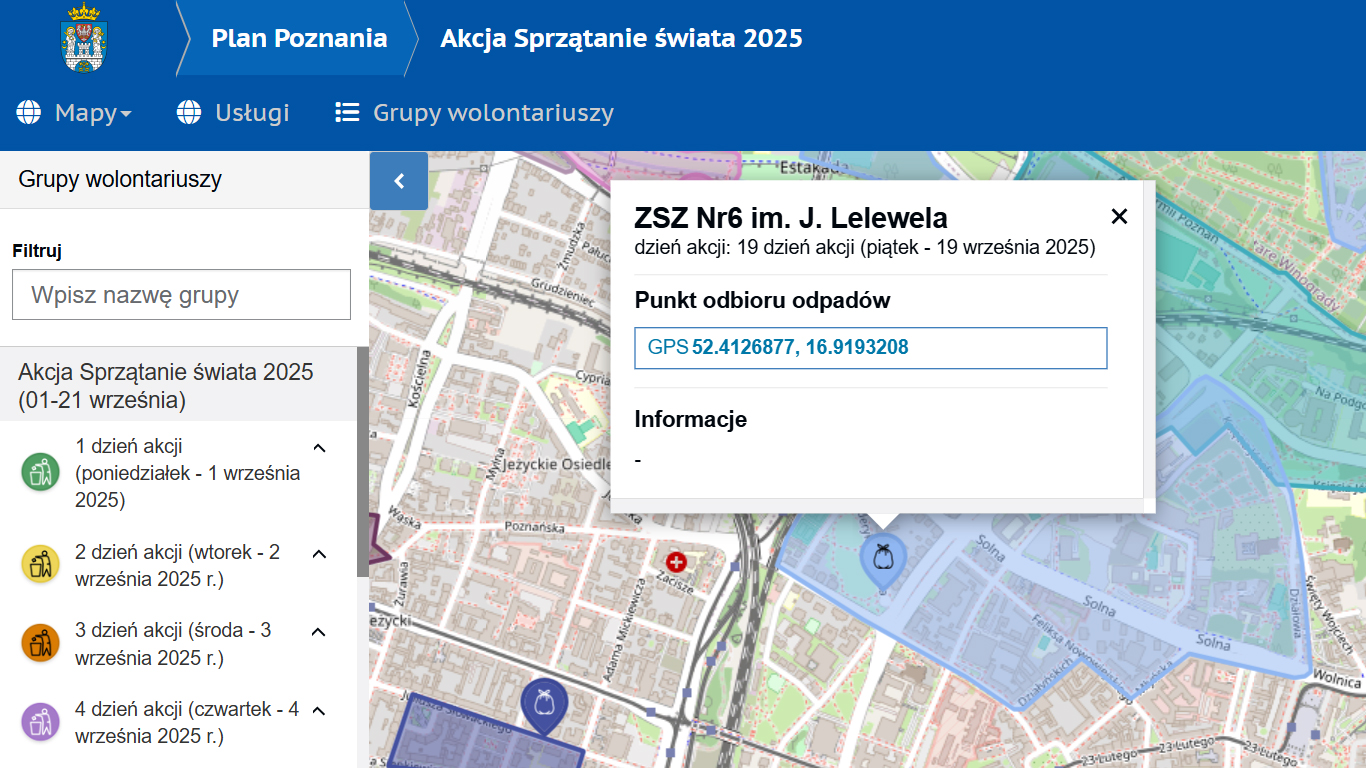The image size is (1366, 768).
Task: Click the red cross hospital map icon
Action: pos(677,563)
